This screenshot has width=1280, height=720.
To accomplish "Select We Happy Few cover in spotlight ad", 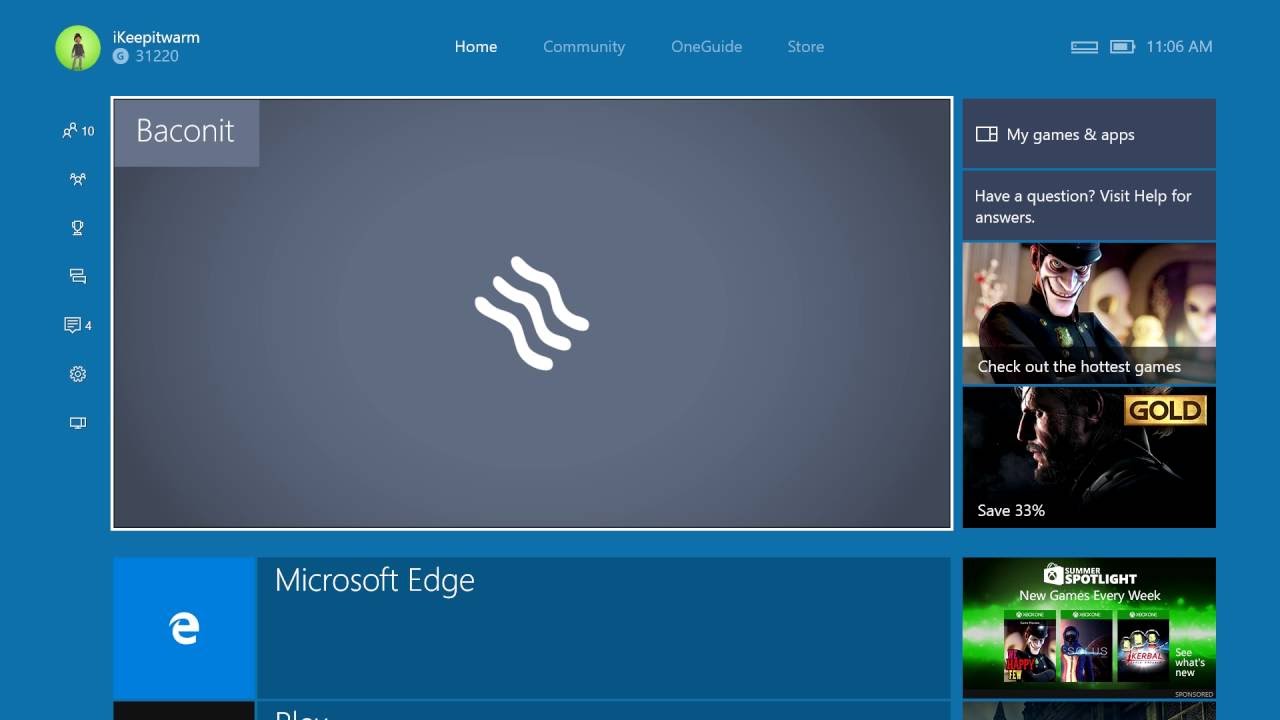I will pos(1029,646).
